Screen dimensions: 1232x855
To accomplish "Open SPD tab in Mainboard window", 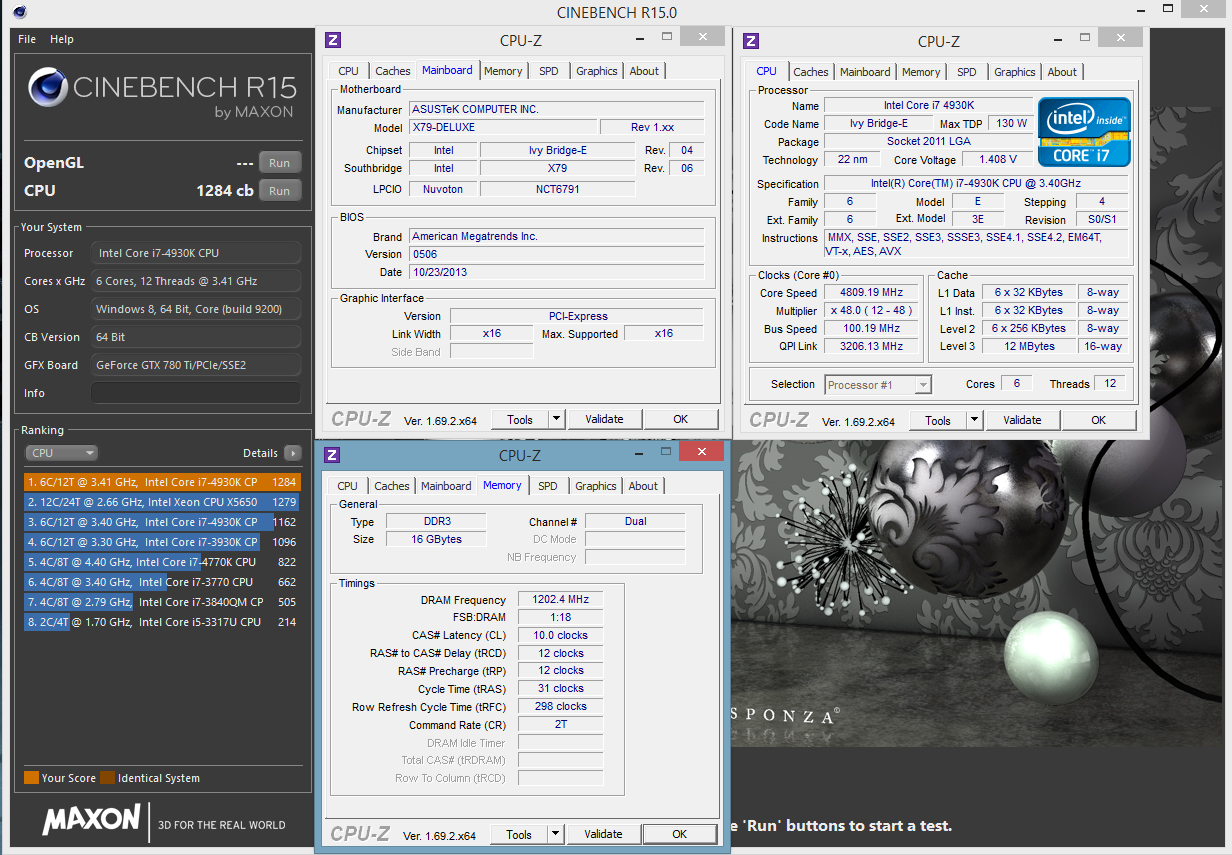I will click(549, 71).
